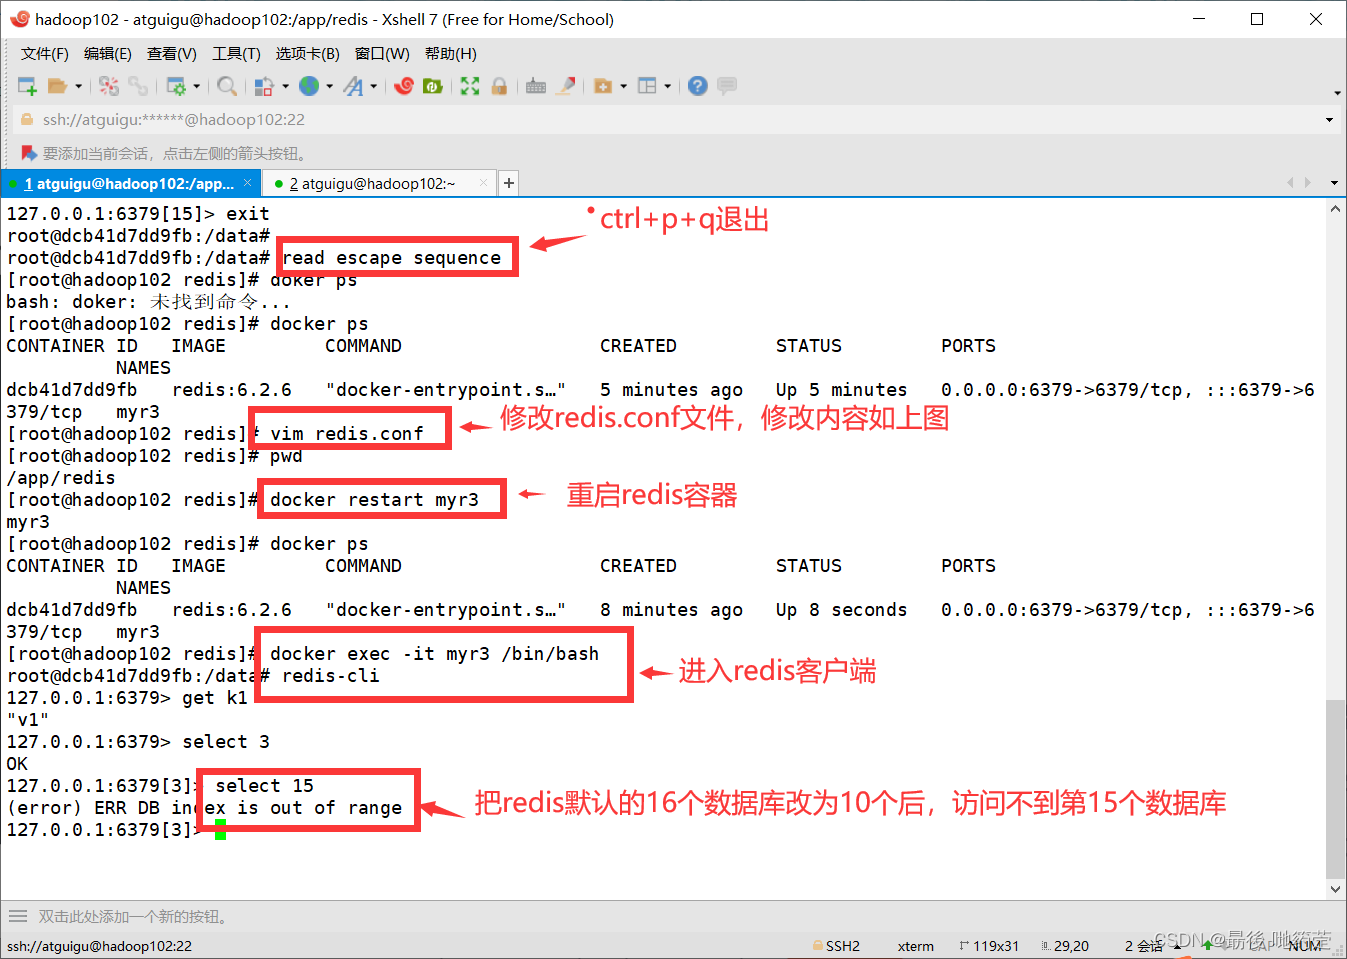Click the chat bubble feedback icon
The image size is (1347, 959).
727,87
